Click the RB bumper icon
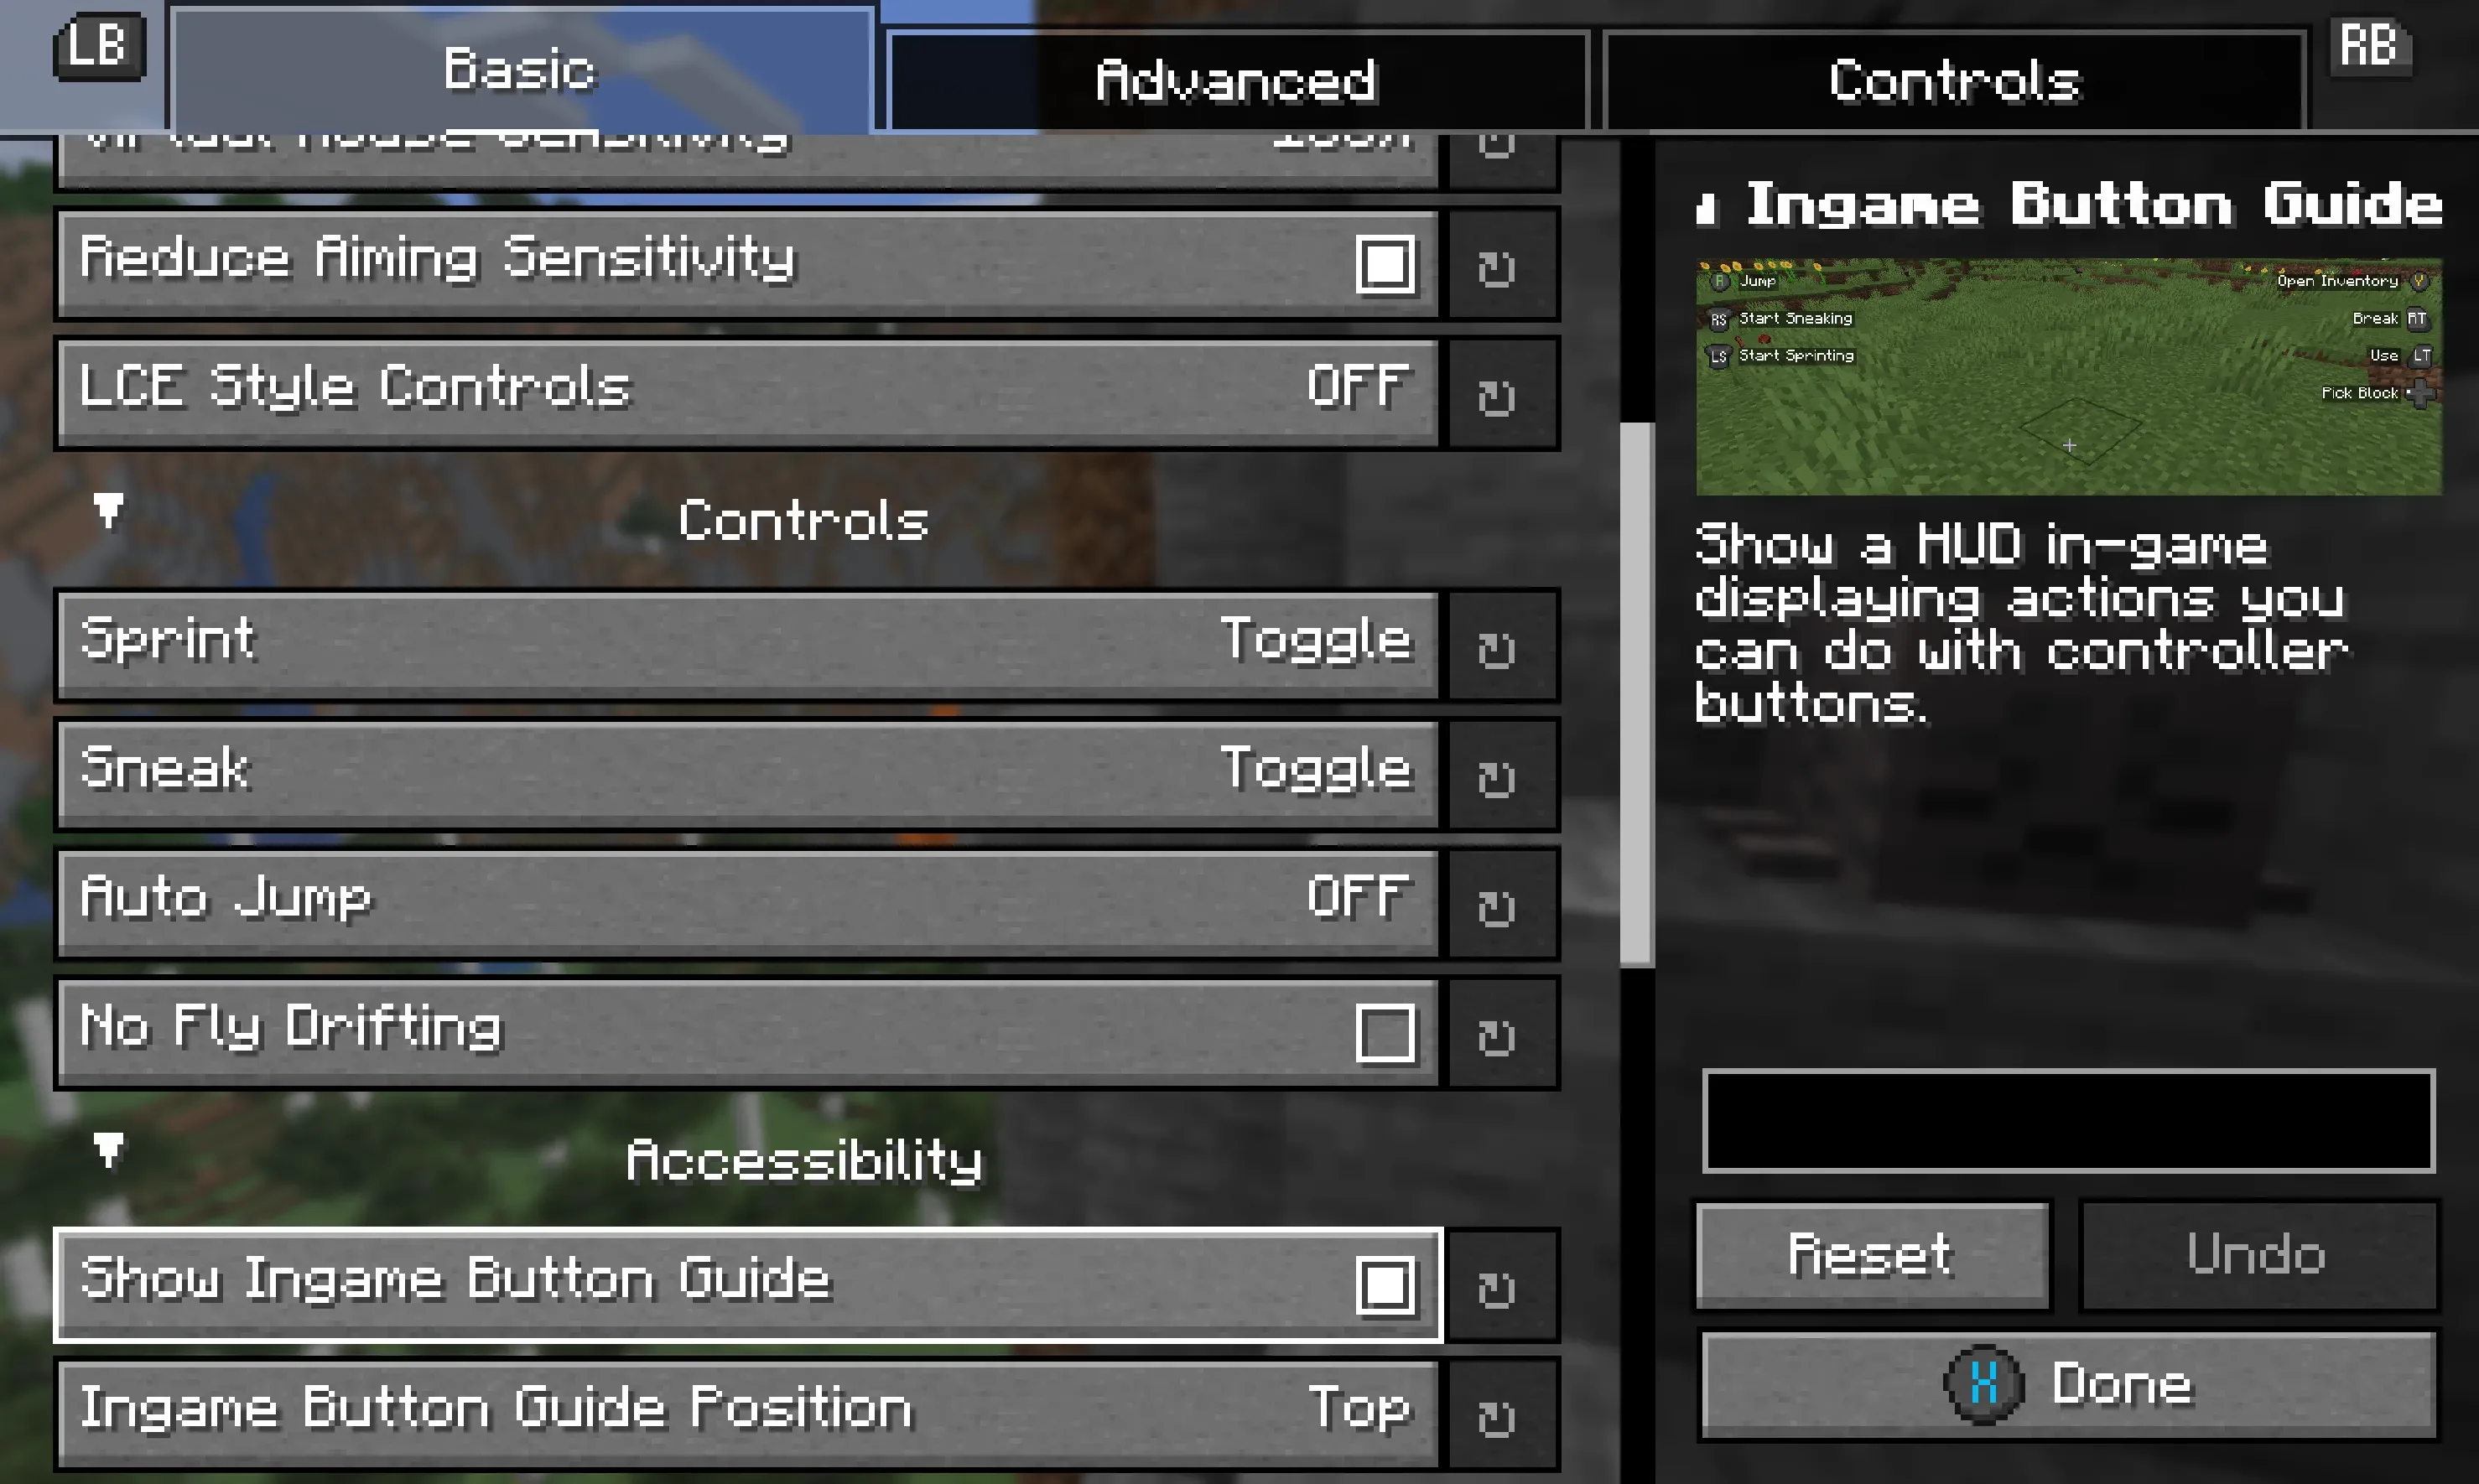The height and width of the screenshot is (1484, 2479). (2369, 46)
